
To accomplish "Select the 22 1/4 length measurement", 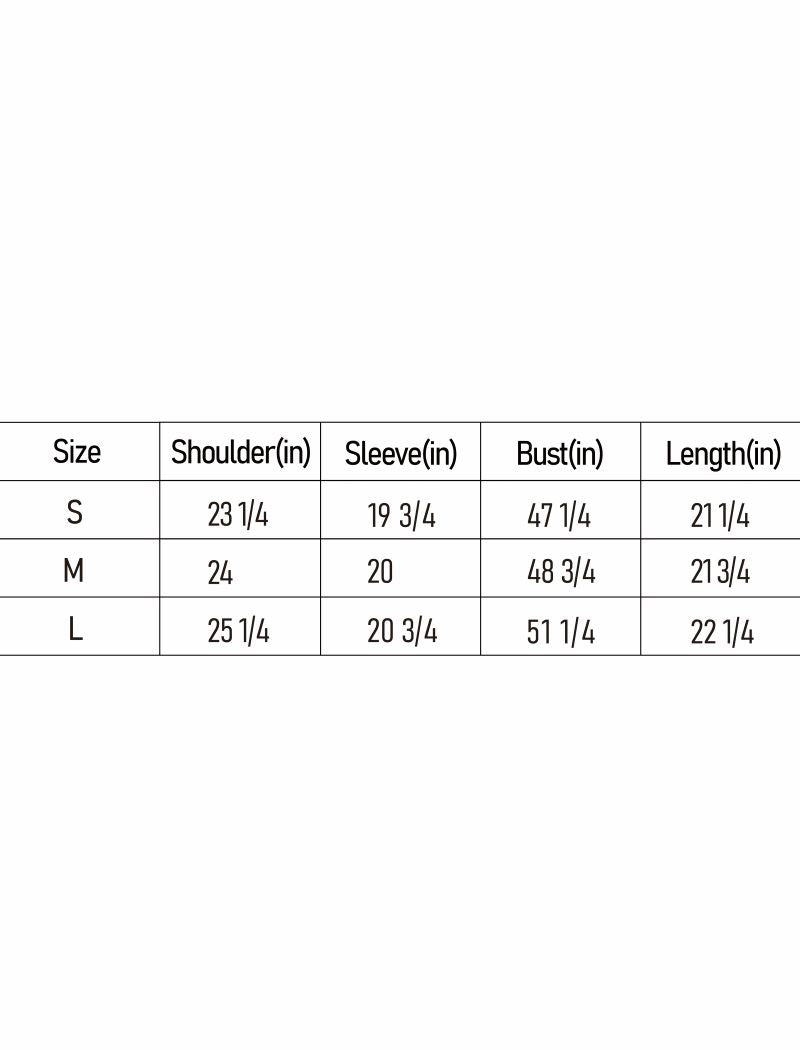I will [722, 632].
